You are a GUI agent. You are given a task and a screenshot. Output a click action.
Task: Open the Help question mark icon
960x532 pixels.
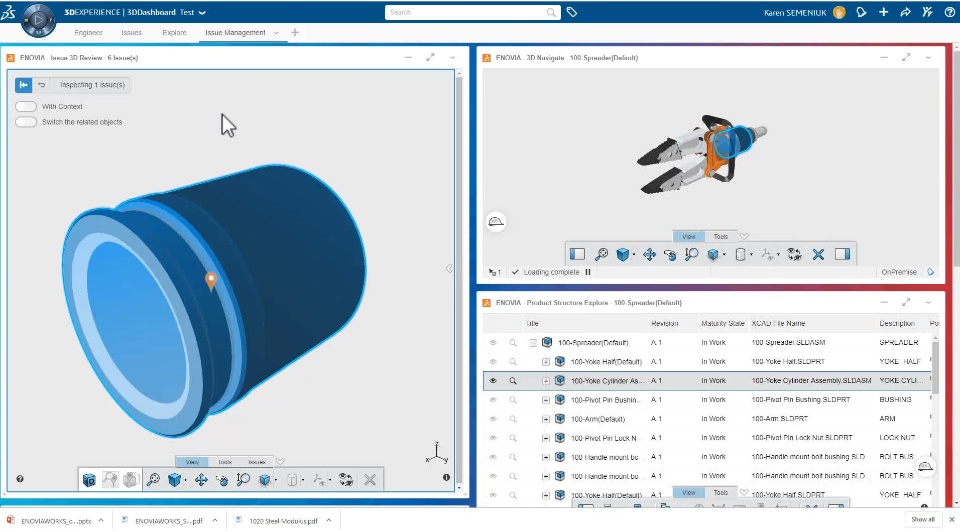click(x=950, y=12)
